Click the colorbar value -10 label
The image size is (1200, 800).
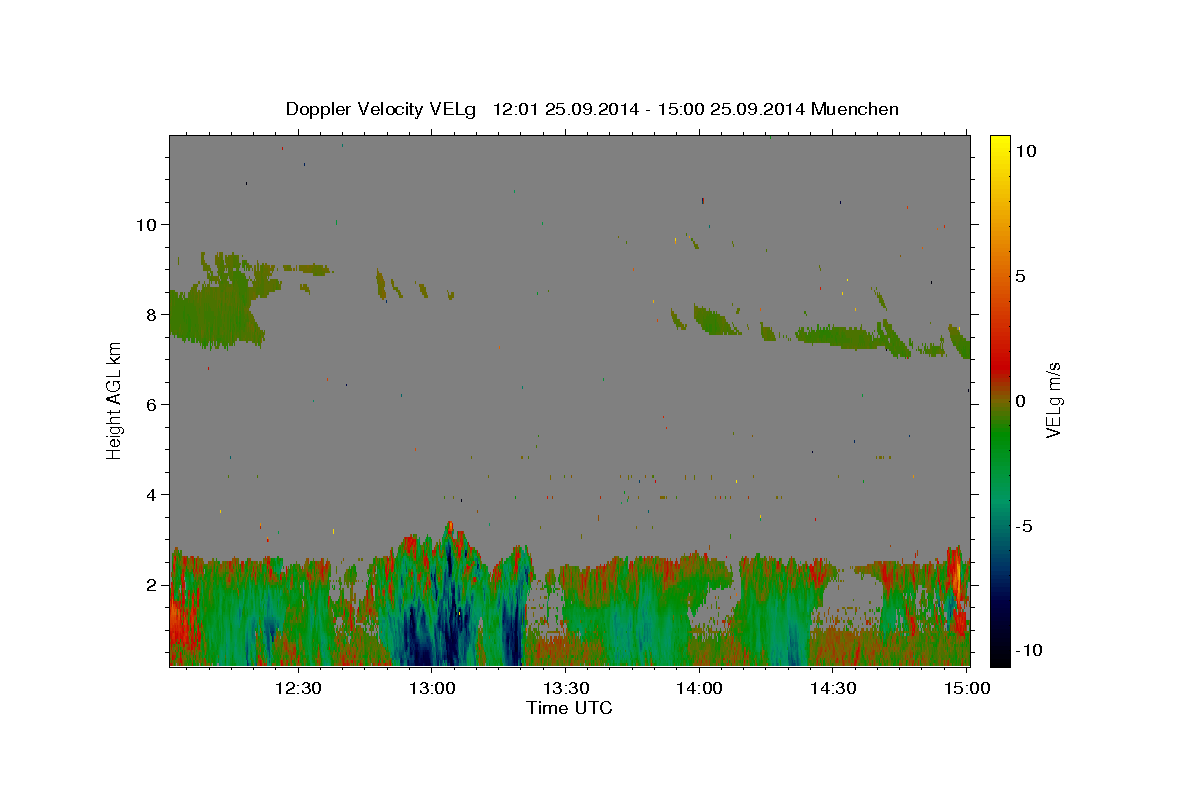pyautogui.click(x=1029, y=651)
